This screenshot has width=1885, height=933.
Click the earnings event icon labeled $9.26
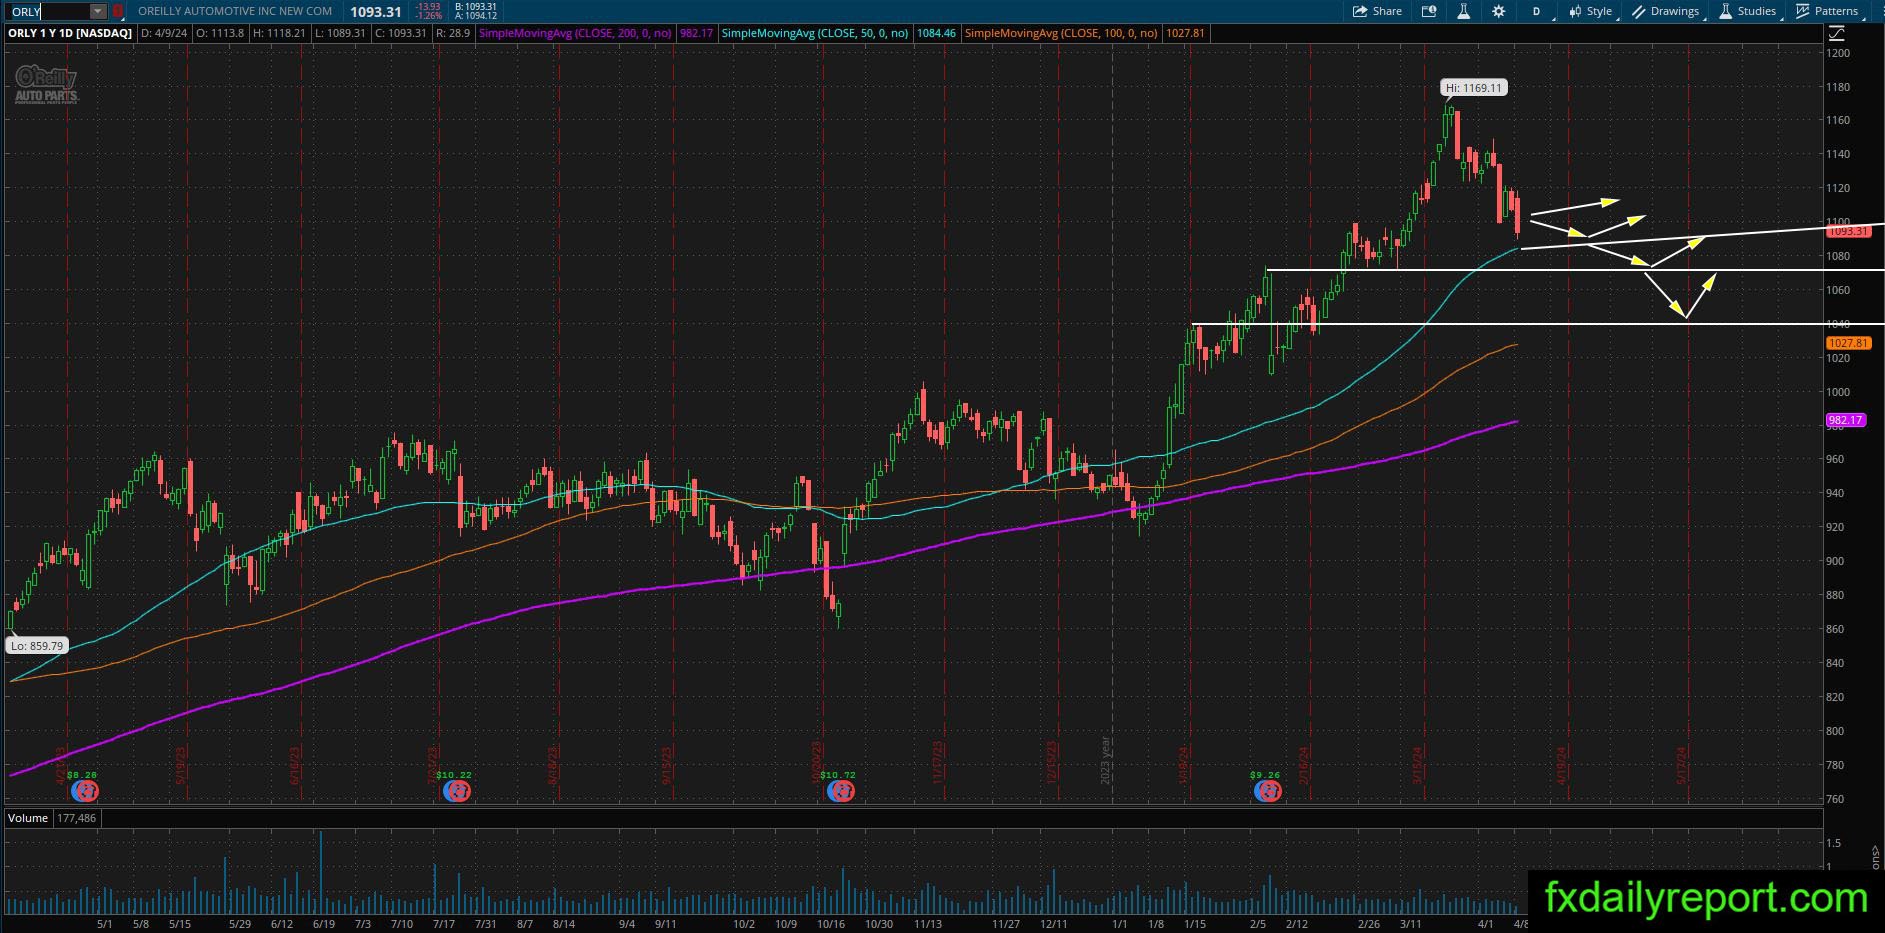pos(1268,791)
